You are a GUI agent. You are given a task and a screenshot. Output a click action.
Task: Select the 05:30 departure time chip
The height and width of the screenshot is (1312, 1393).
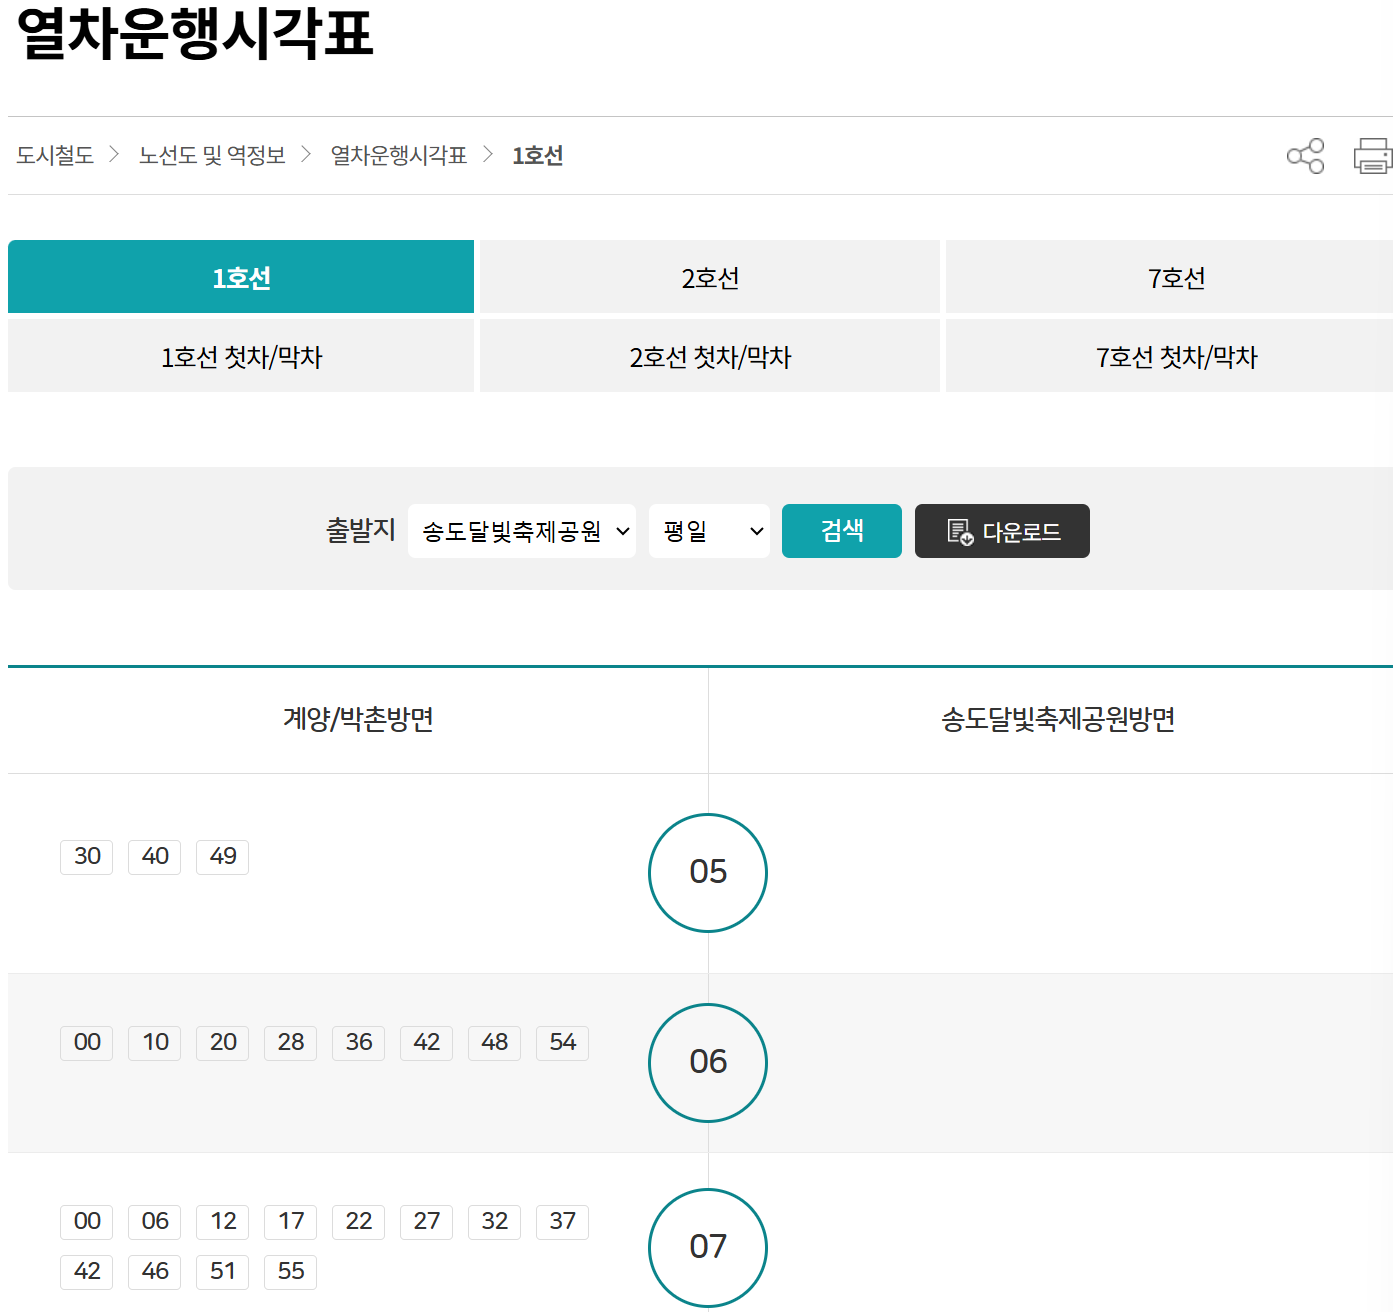[86, 856]
